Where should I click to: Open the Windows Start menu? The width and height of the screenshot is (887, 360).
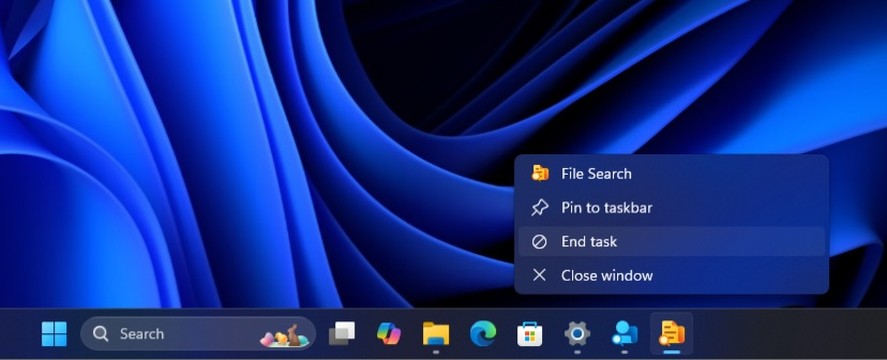pyautogui.click(x=54, y=334)
